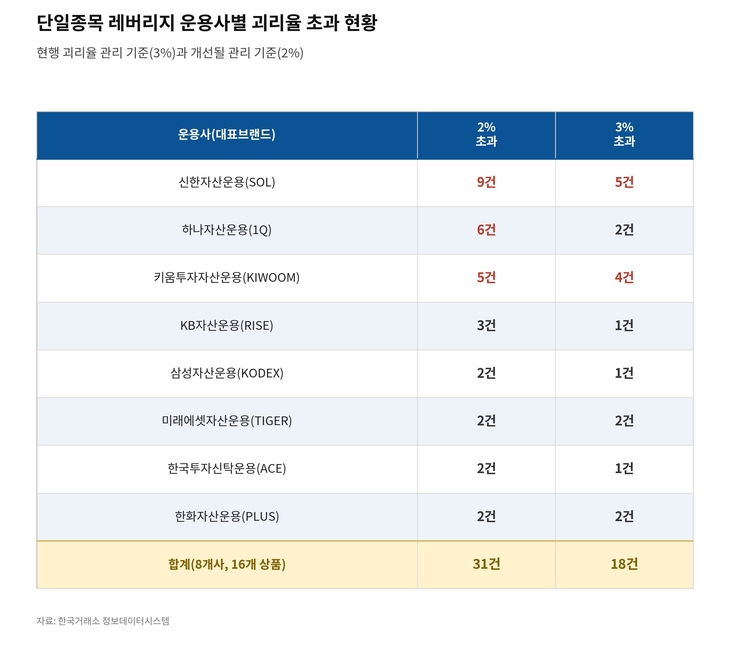Click the 5건 value in the 신한자산운용(SOL) row
Viewport: 730px width, 654px height.
point(624,182)
